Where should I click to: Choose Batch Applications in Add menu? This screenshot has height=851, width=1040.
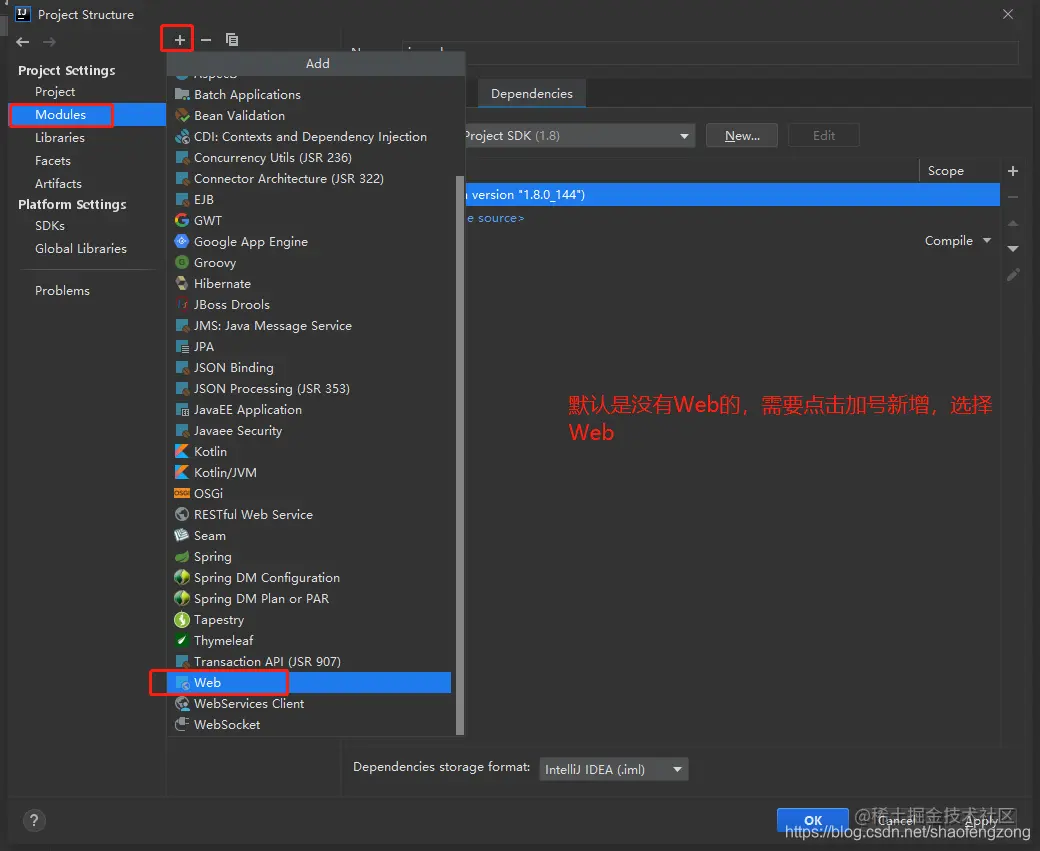point(309,94)
